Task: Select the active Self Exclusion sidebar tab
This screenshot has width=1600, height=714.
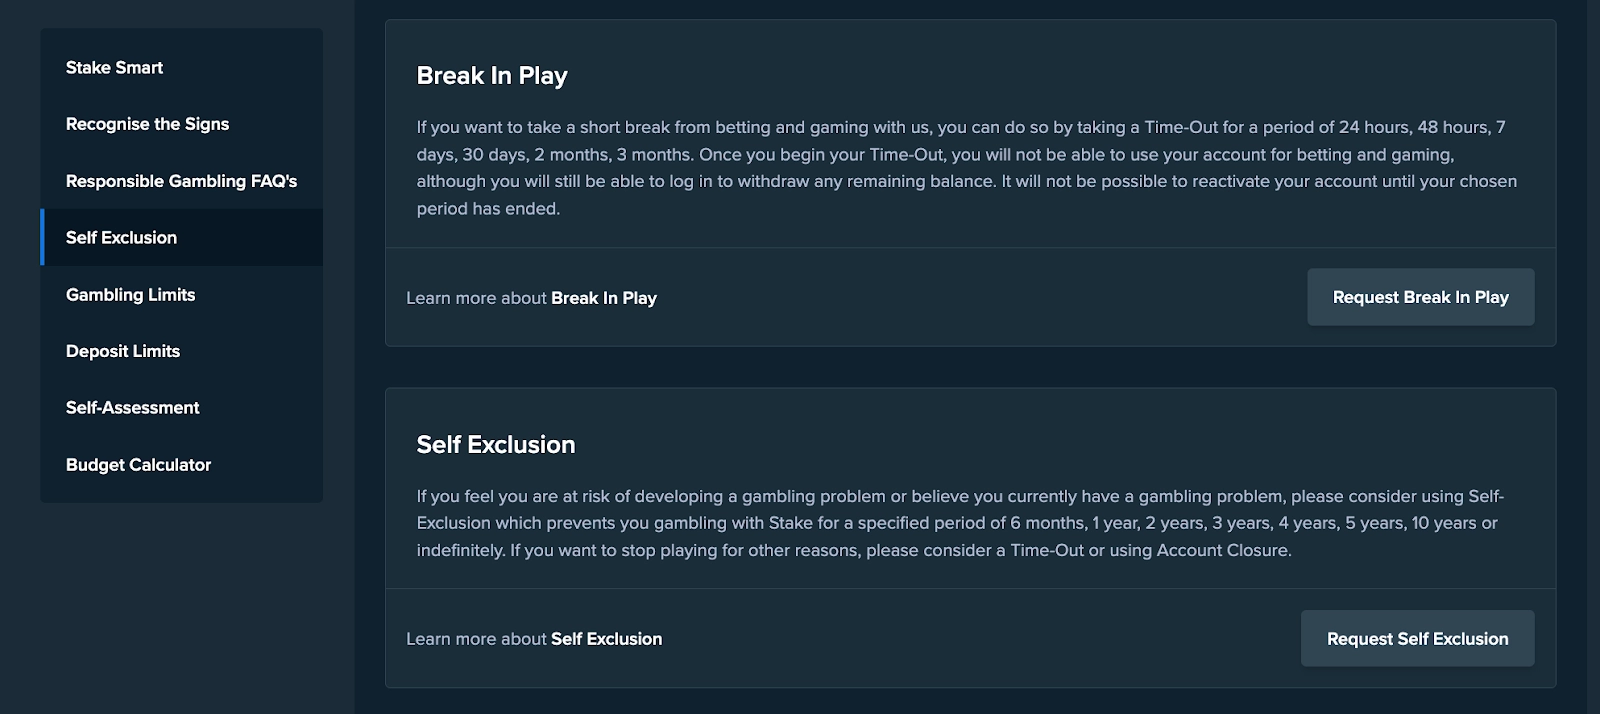Action: point(121,238)
